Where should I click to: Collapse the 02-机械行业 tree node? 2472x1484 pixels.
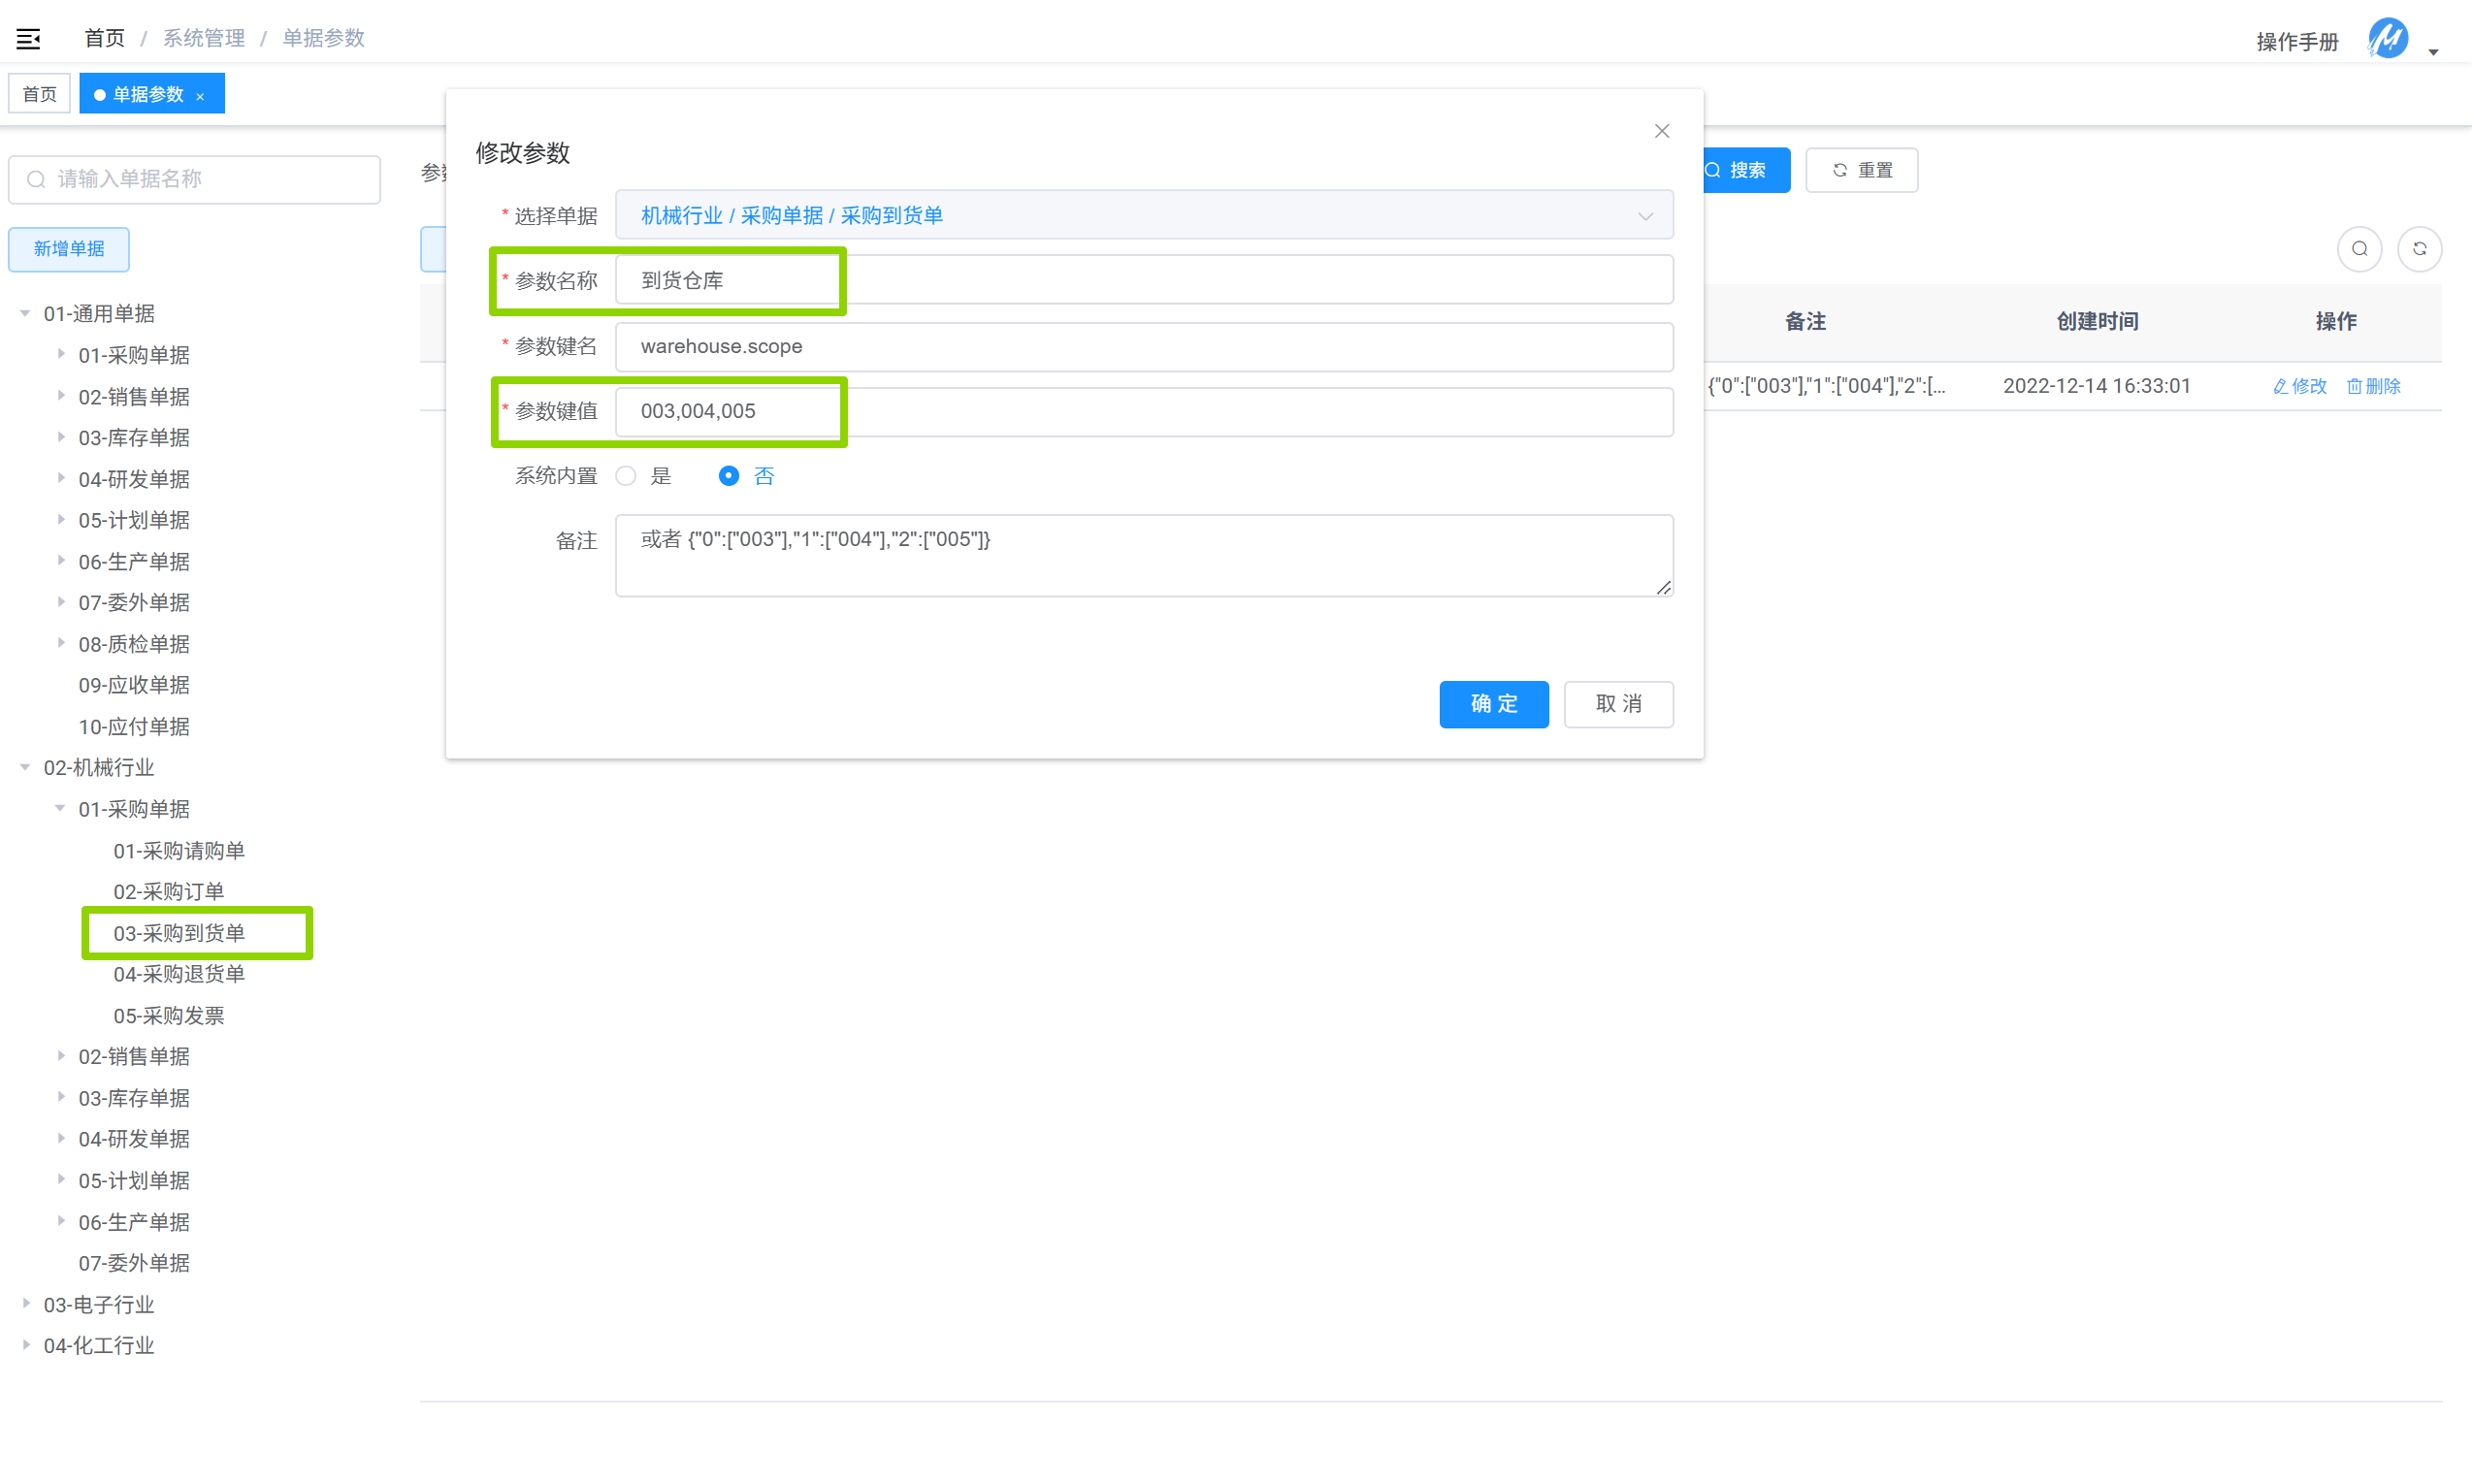tap(25, 767)
